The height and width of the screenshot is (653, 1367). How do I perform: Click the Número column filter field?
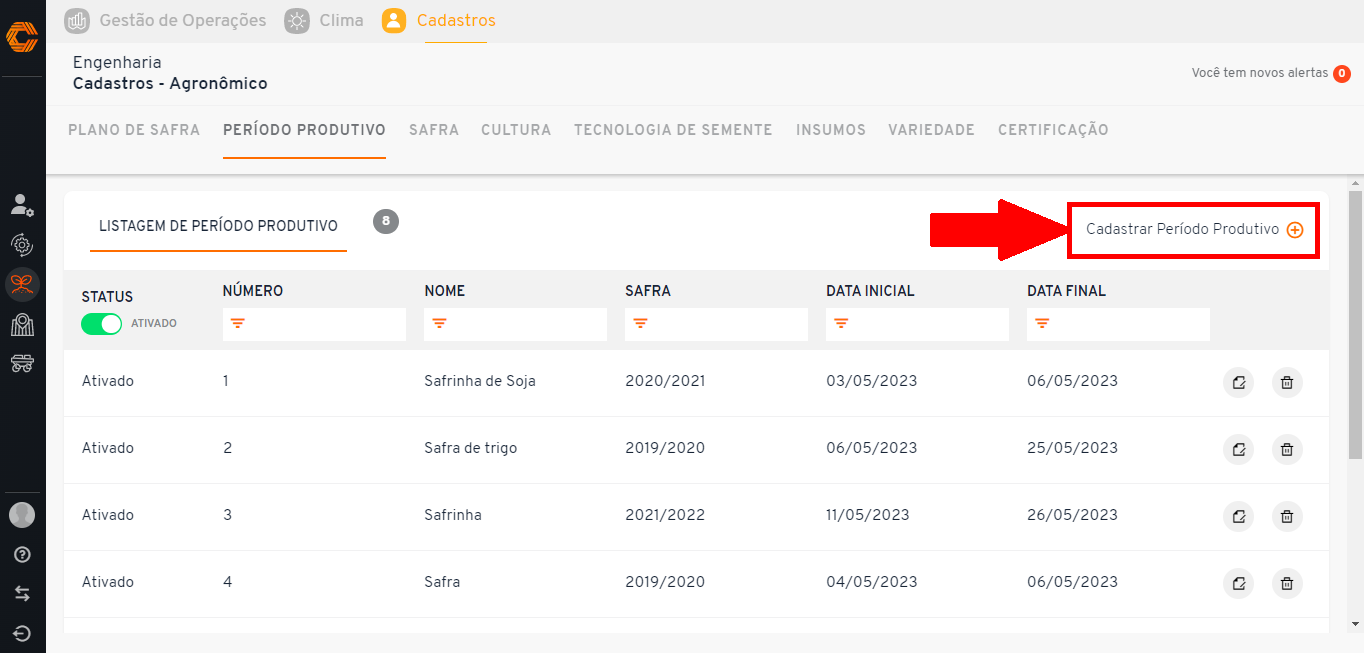pyautogui.click(x=314, y=324)
